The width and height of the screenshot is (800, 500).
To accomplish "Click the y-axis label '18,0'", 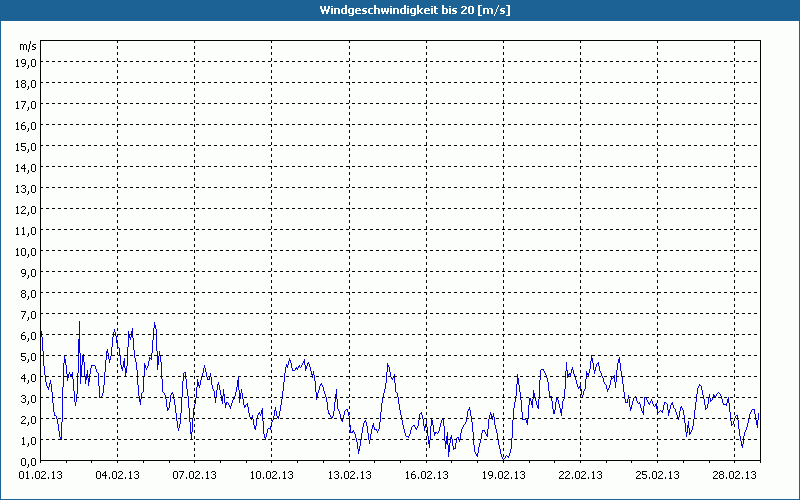I will point(28,84).
